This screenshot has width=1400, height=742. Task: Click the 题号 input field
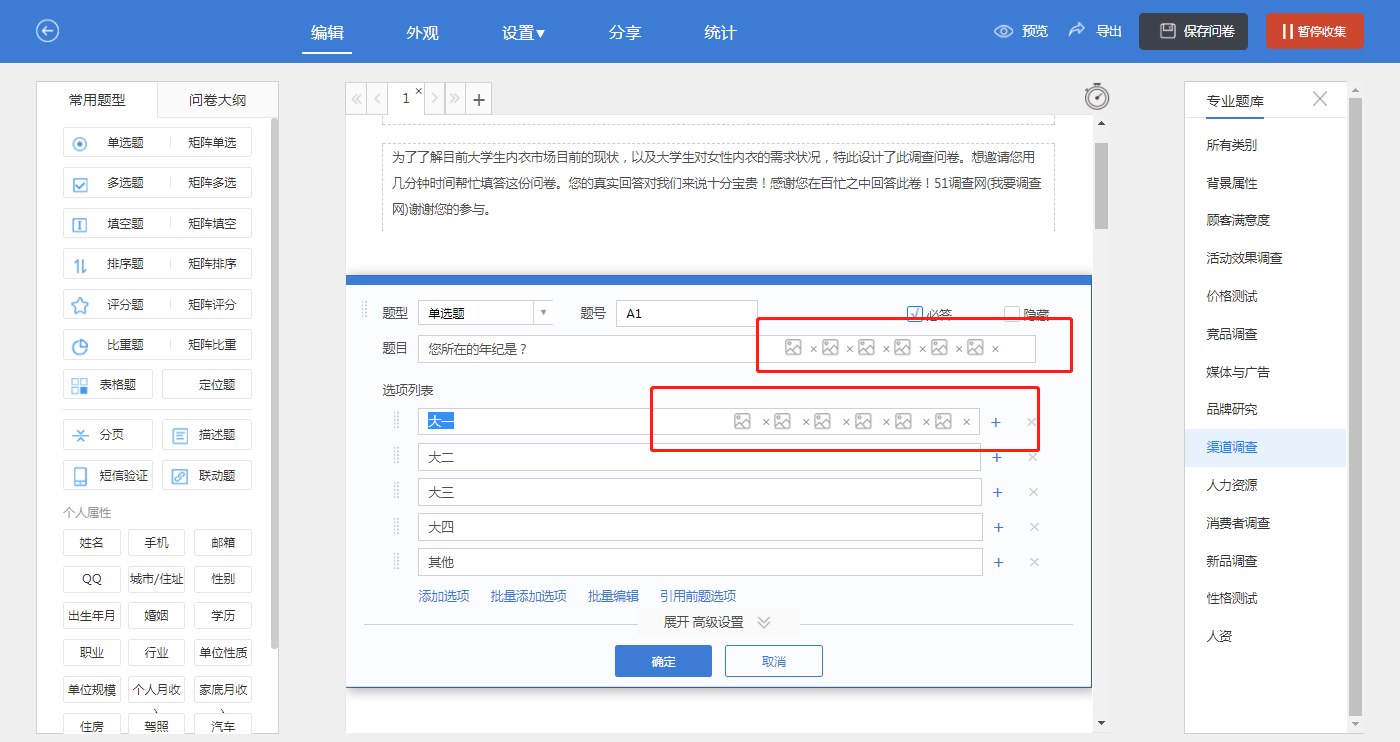(x=686, y=313)
